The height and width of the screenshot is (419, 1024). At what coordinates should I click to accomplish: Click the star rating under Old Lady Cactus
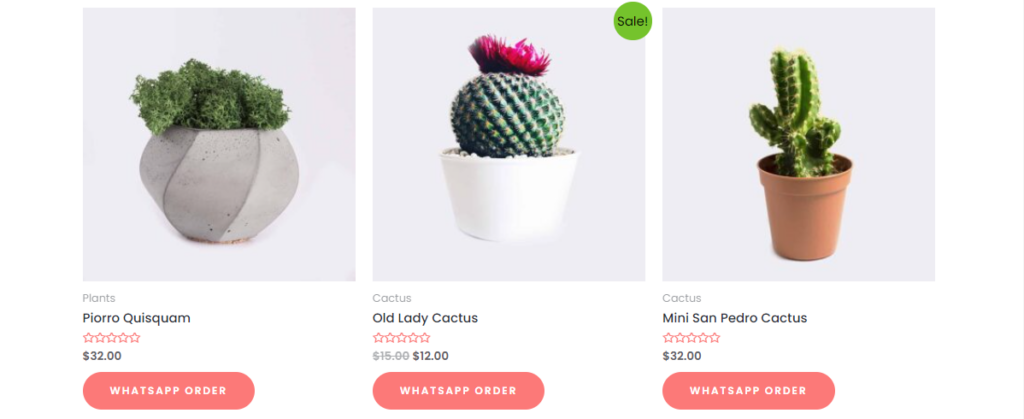click(401, 338)
